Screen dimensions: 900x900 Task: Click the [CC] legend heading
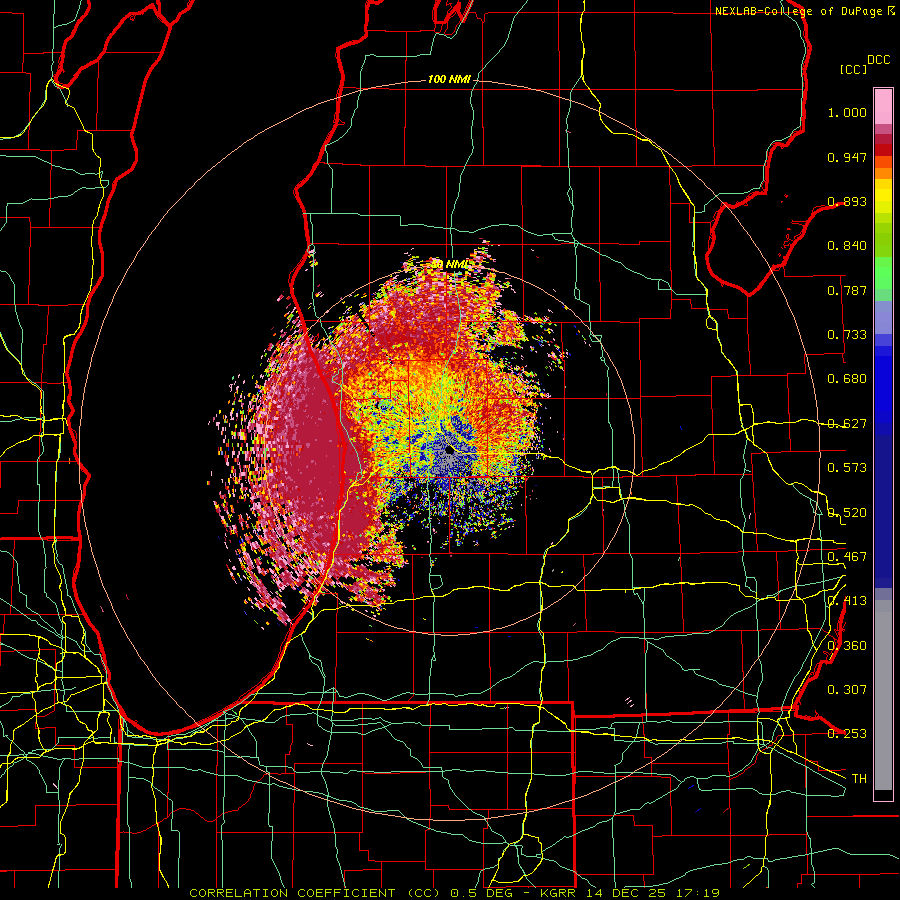click(854, 69)
